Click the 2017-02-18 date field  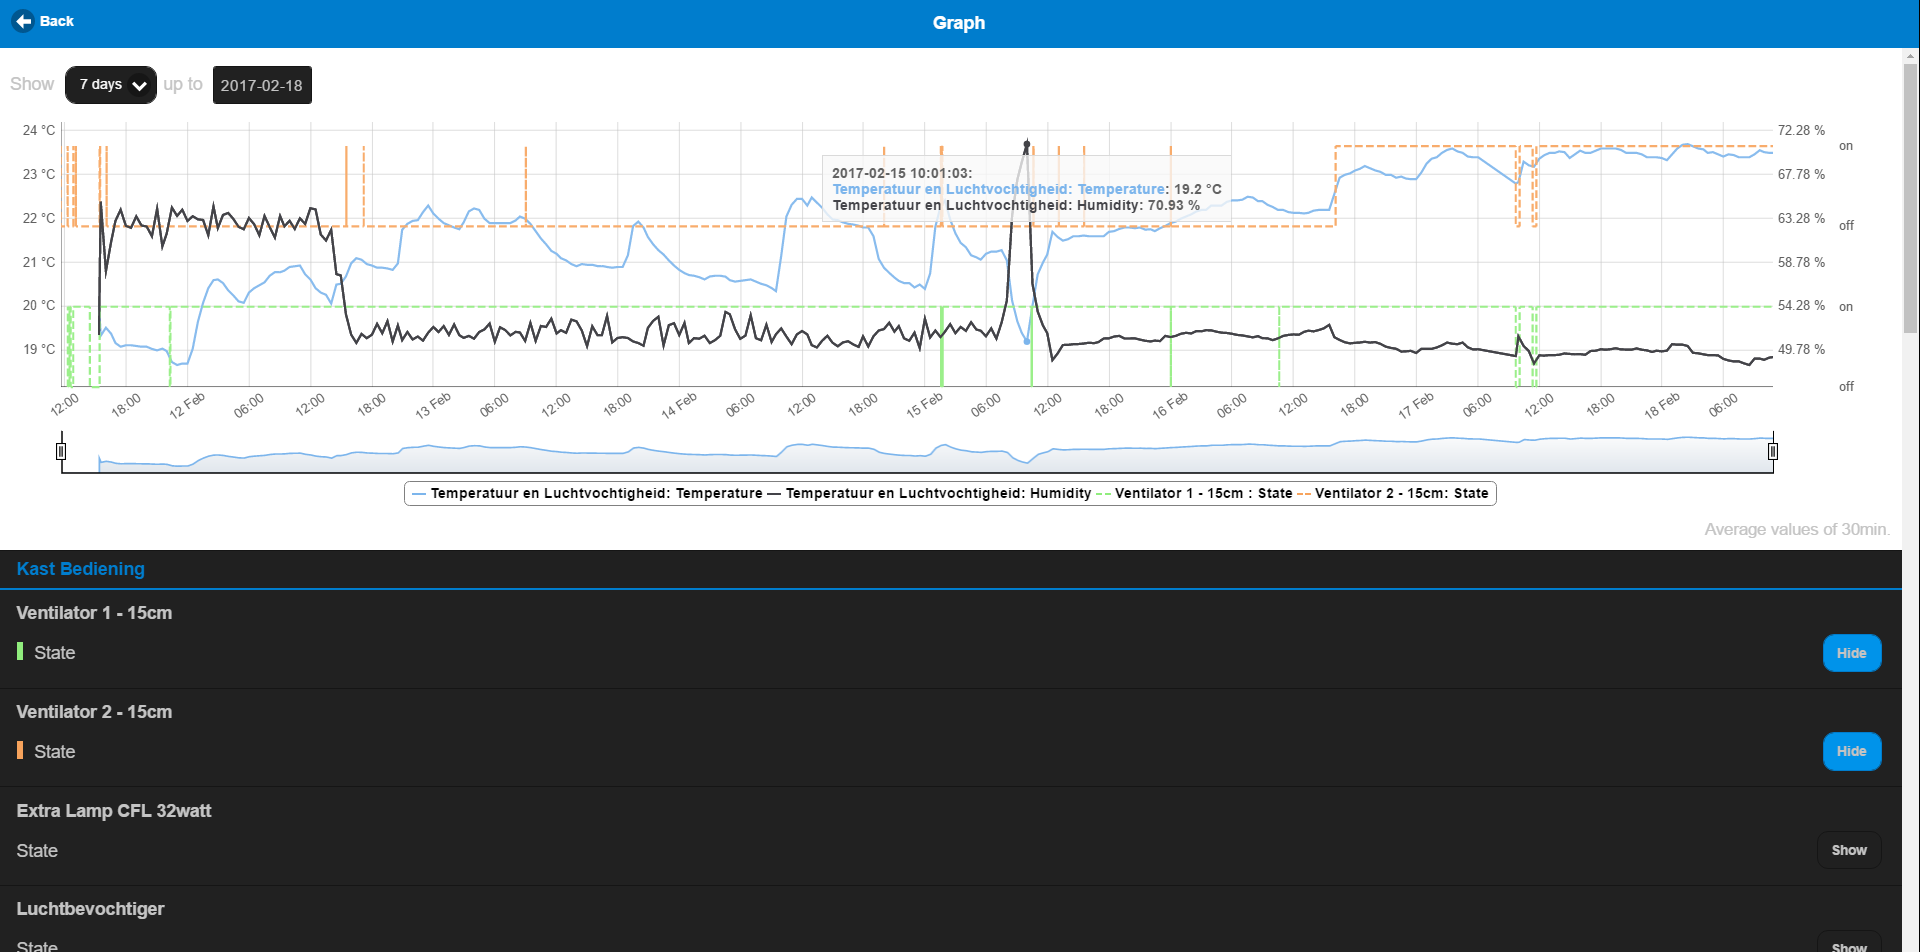pos(262,85)
